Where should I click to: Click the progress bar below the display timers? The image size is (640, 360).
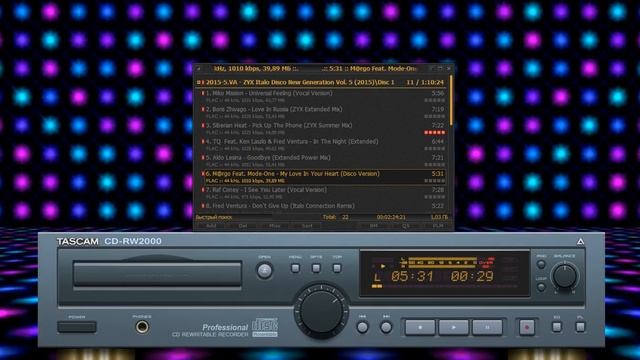[446, 287]
